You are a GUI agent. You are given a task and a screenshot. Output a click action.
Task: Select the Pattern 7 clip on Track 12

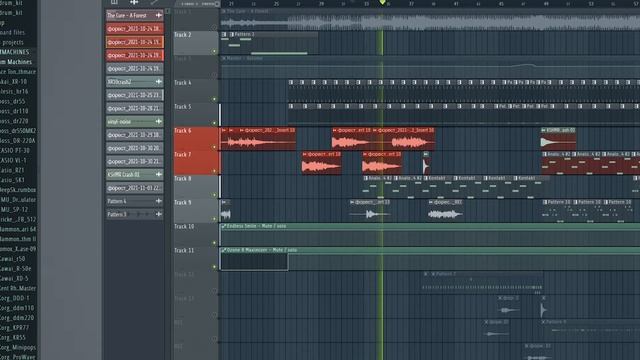[487, 282]
